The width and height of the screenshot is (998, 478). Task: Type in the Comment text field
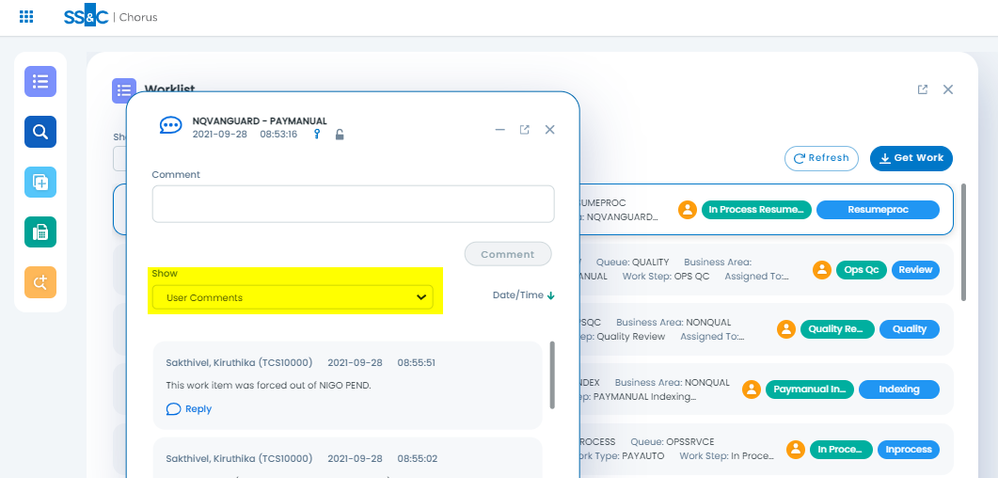click(x=353, y=204)
